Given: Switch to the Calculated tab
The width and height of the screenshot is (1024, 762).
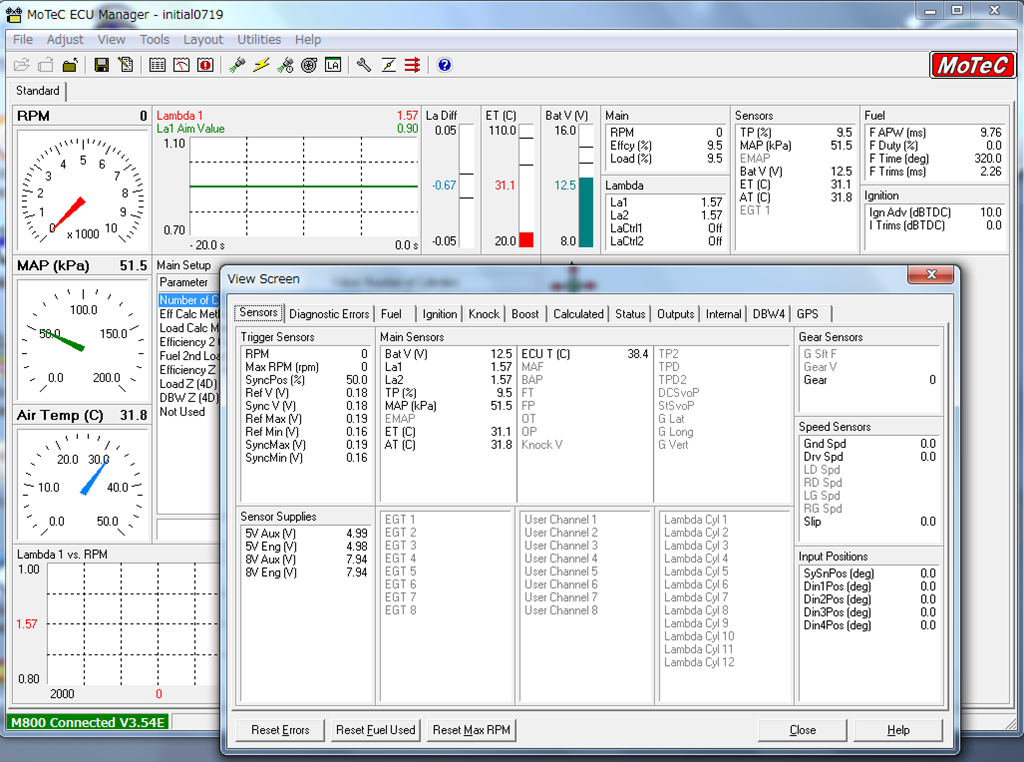Looking at the screenshot, I should pos(579,314).
